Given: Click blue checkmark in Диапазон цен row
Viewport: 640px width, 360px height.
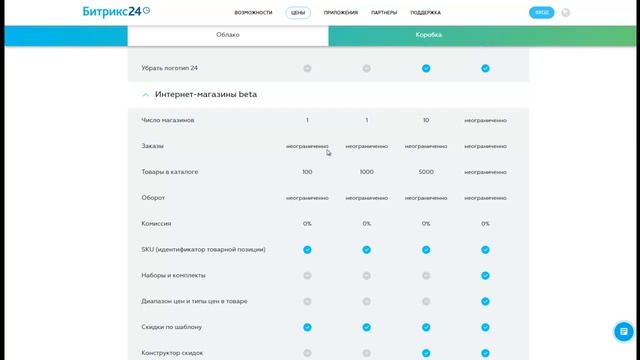Looking at the screenshot, I should pos(485,301).
